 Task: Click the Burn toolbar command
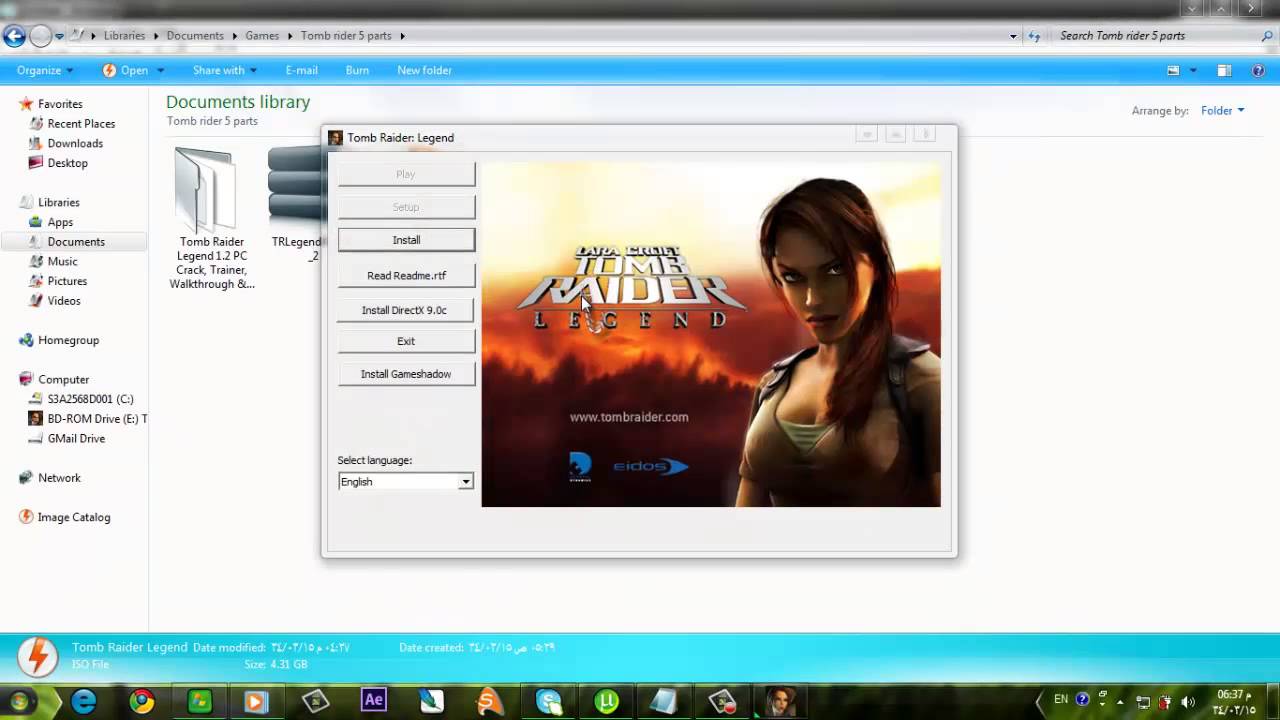(x=357, y=70)
